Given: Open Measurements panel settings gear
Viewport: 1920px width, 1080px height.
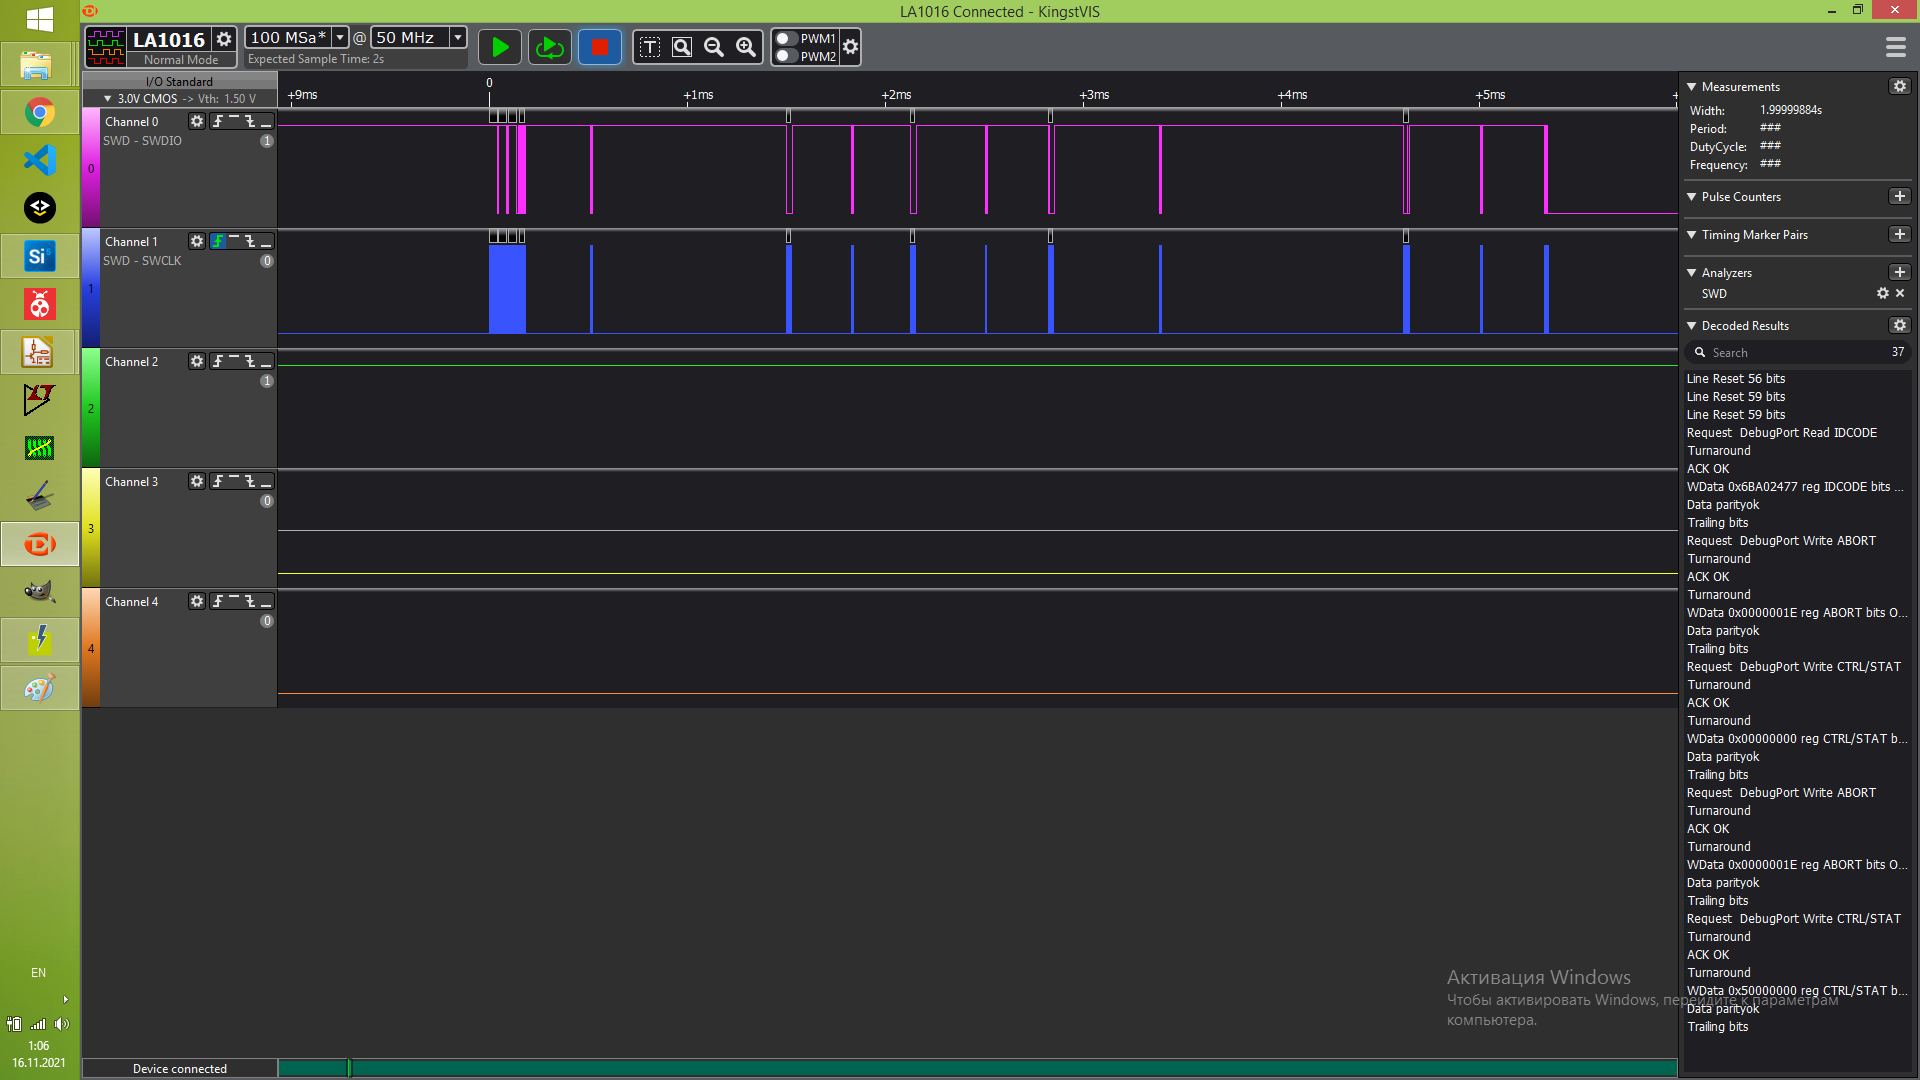Looking at the screenshot, I should pos(1900,86).
